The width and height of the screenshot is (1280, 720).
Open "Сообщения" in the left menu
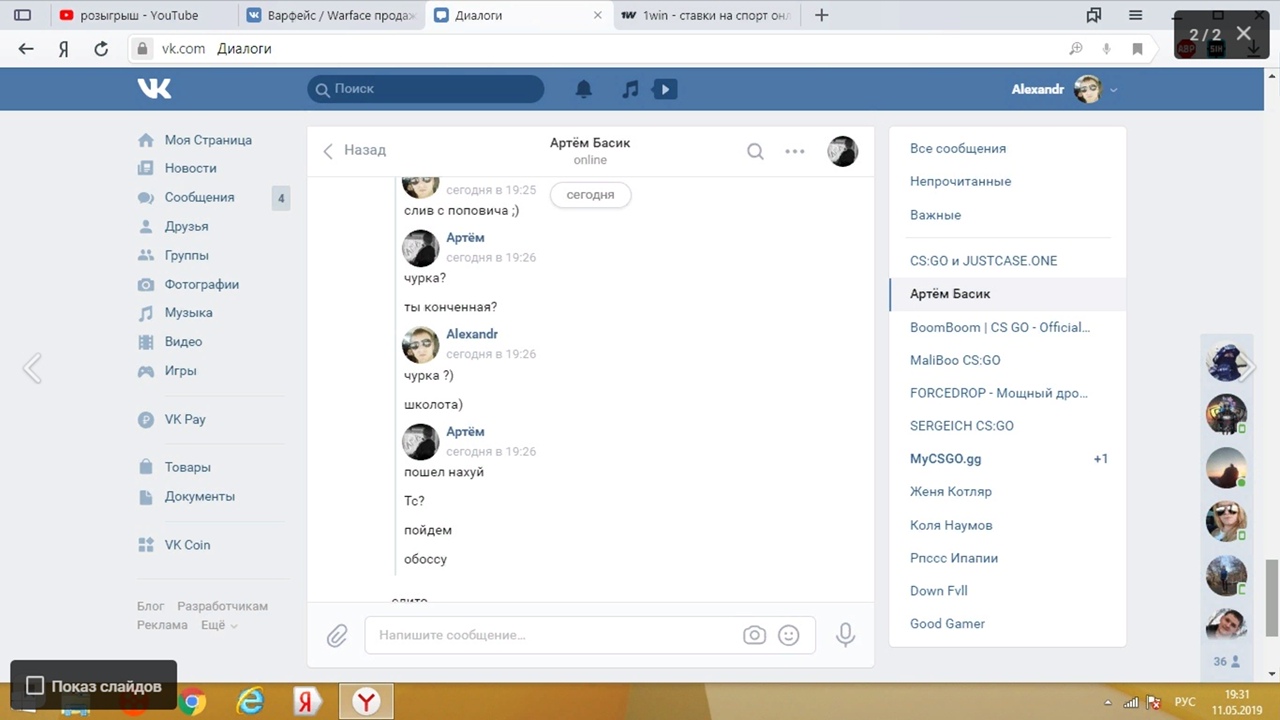199,197
